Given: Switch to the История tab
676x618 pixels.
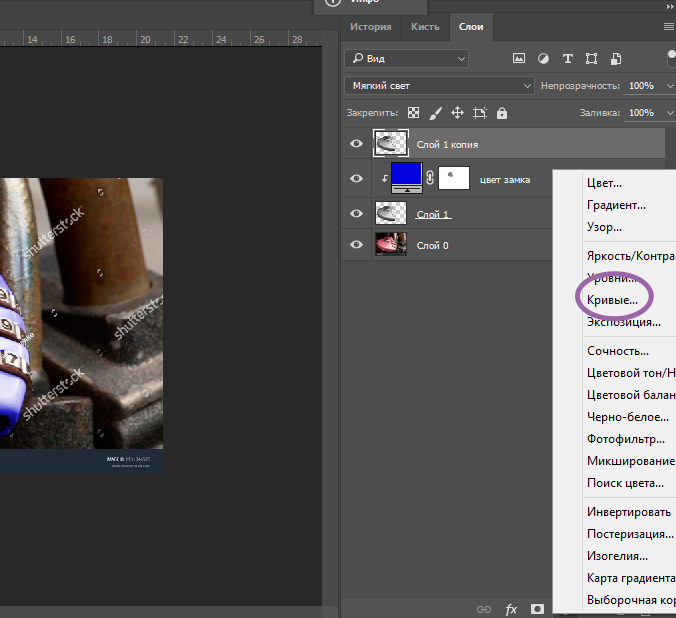Looking at the screenshot, I should [x=371, y=27].
